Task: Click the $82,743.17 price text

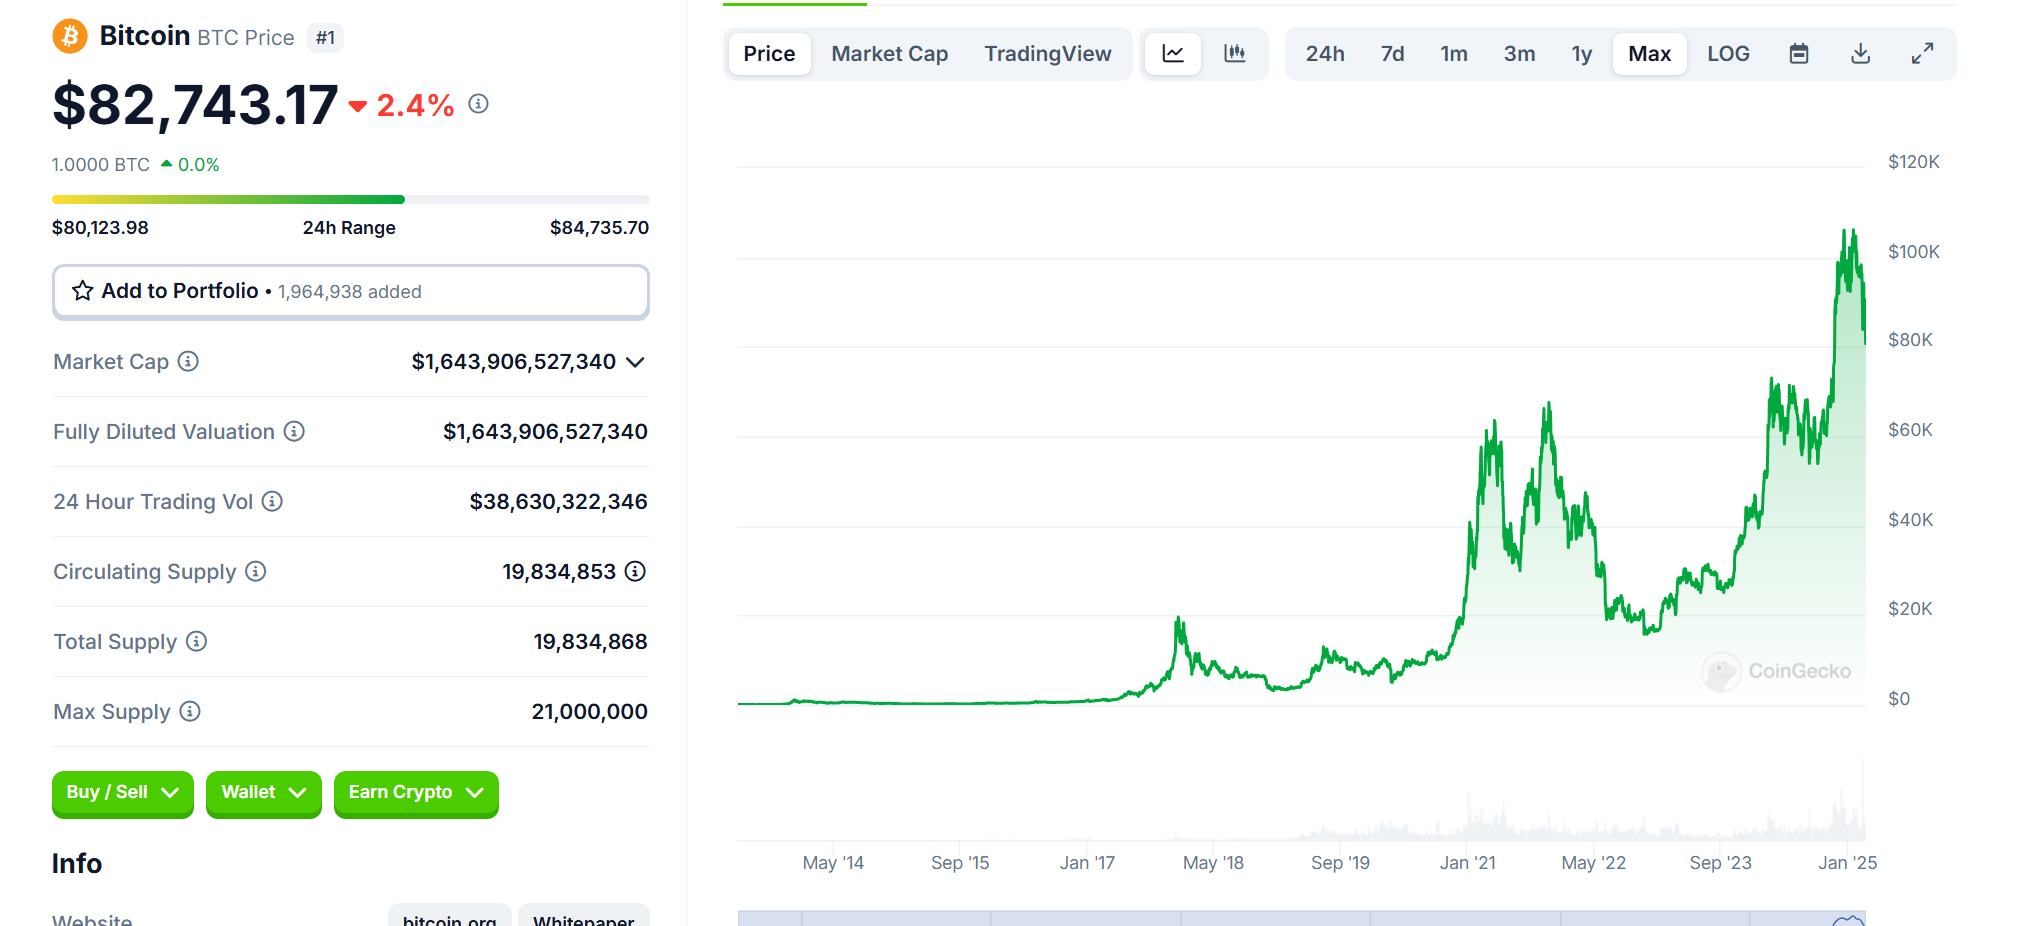Action: (195, 105)
